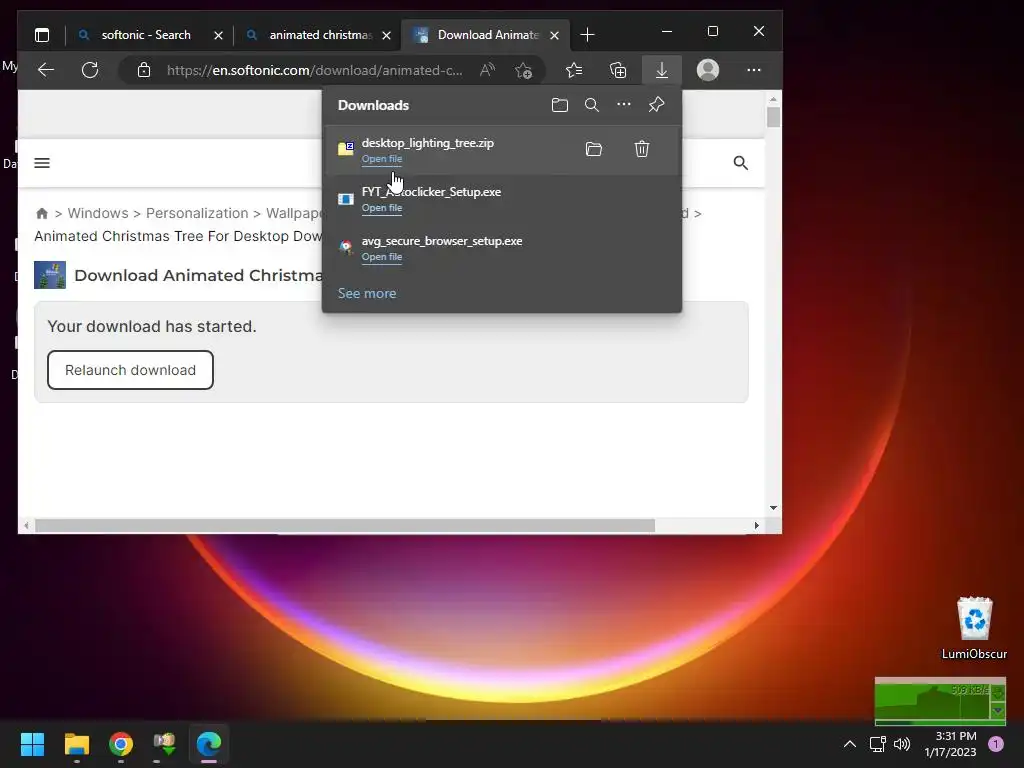Open the Windows Start menu
Viewport: 1024px width, 768px height.
pos(32,744)
